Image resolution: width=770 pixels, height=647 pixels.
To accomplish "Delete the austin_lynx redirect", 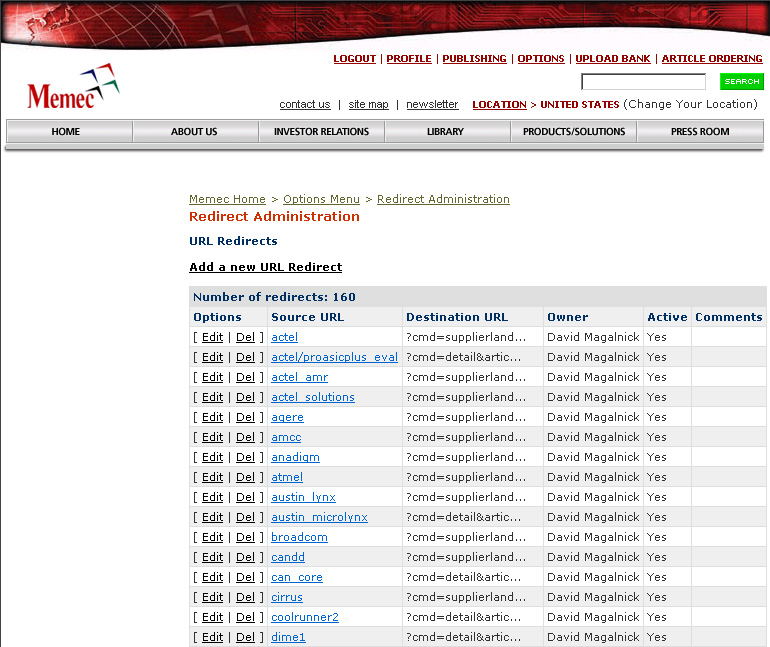I will click(x=245, y=497).
